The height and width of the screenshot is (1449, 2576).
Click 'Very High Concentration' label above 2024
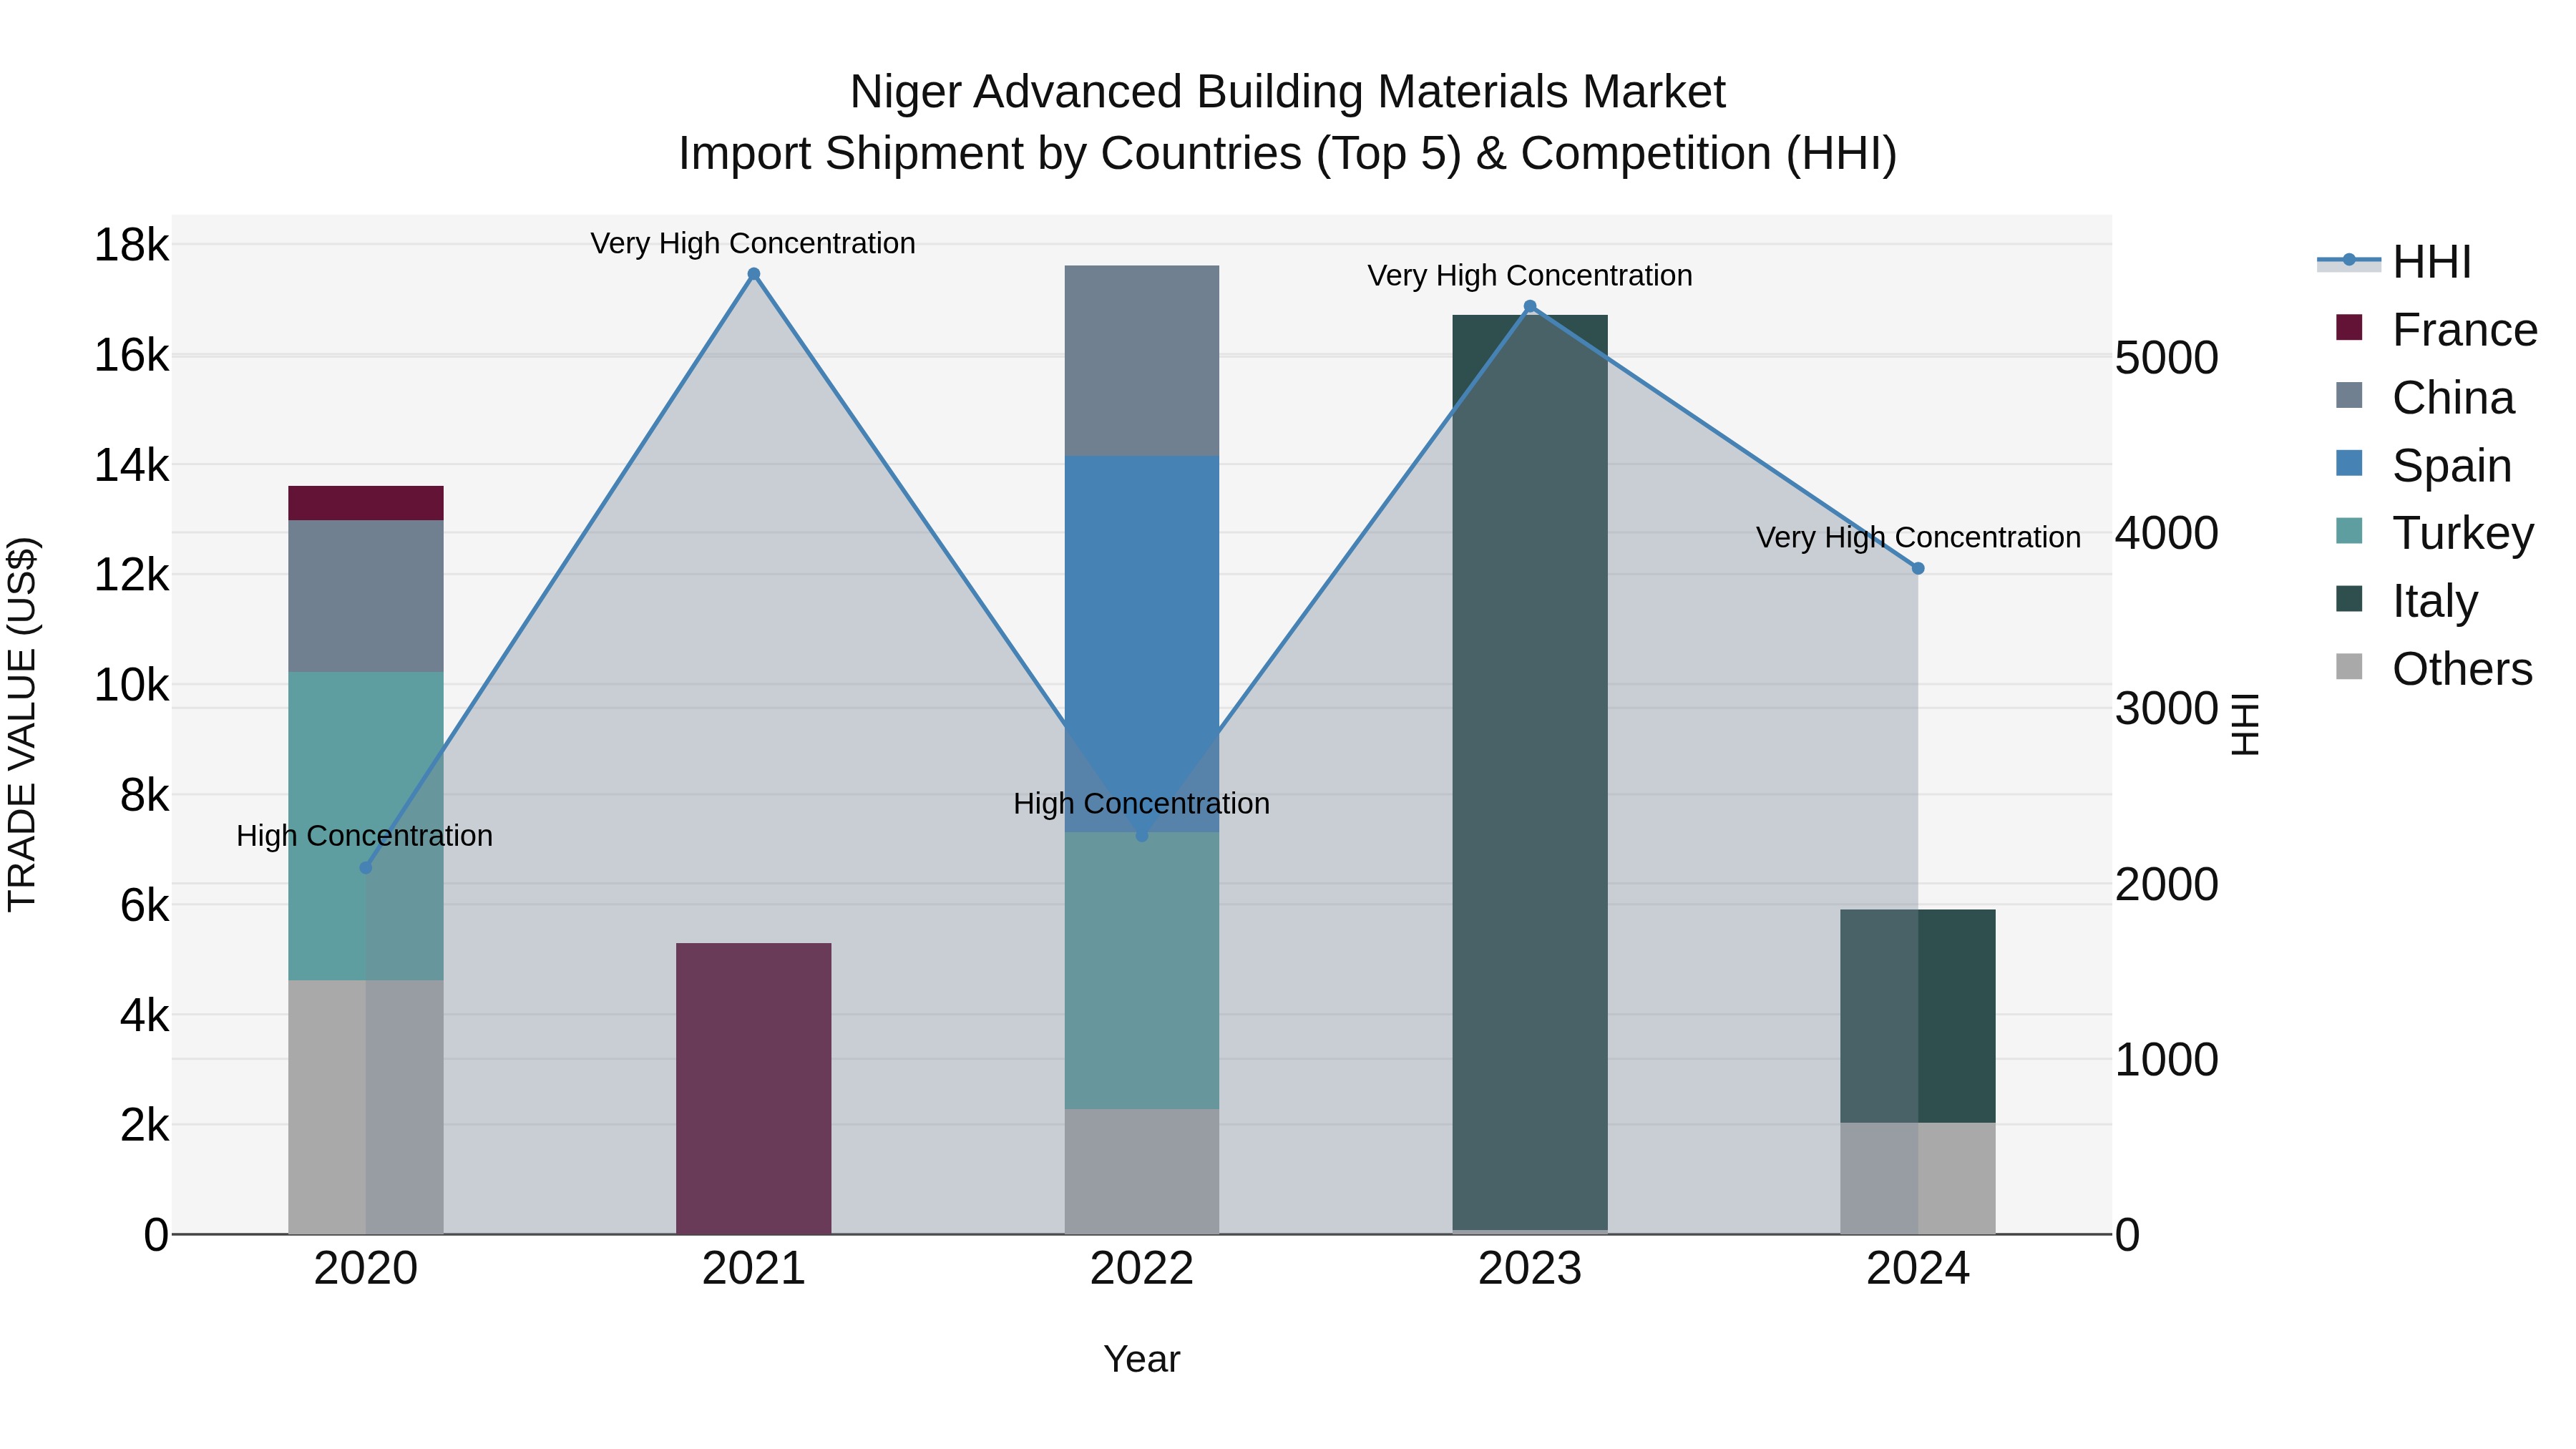tap(1918, 537)
